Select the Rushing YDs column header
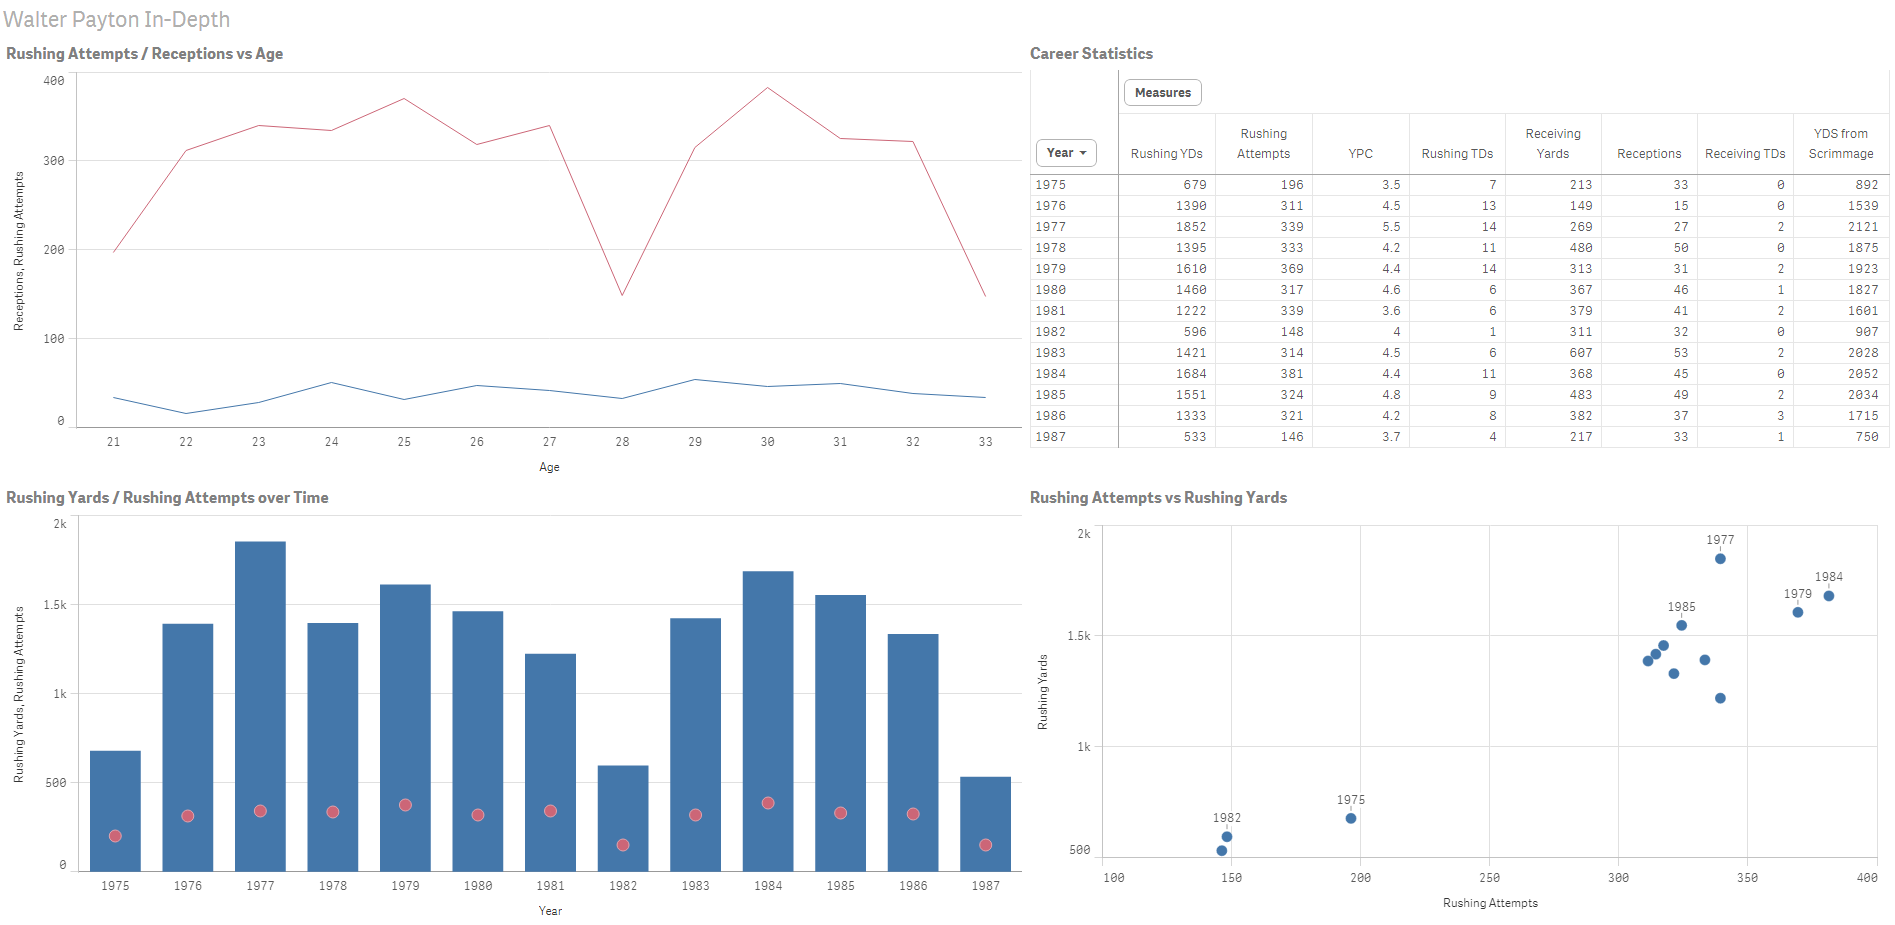The height and width of the screenshot is (925, 1895). 1166,154
